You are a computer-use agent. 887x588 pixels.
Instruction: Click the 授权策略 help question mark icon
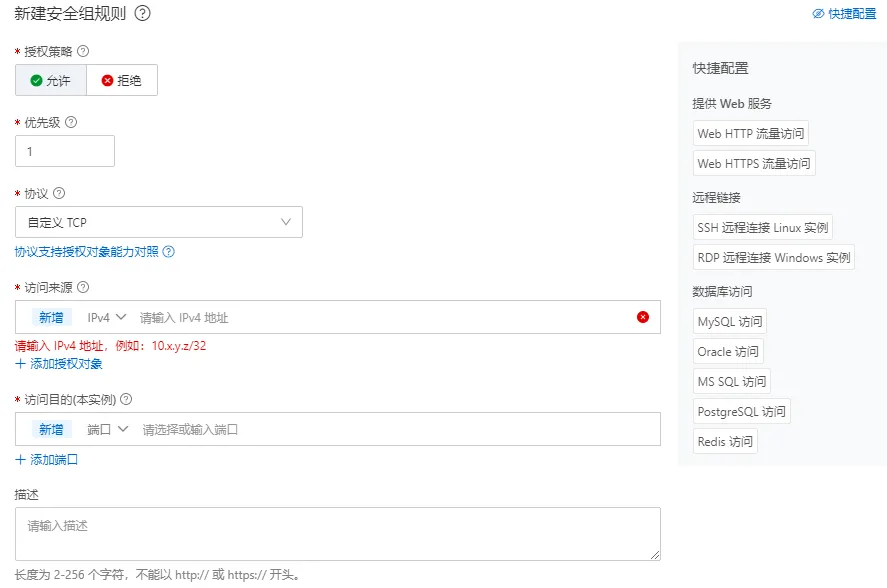(x=84, y=50)
